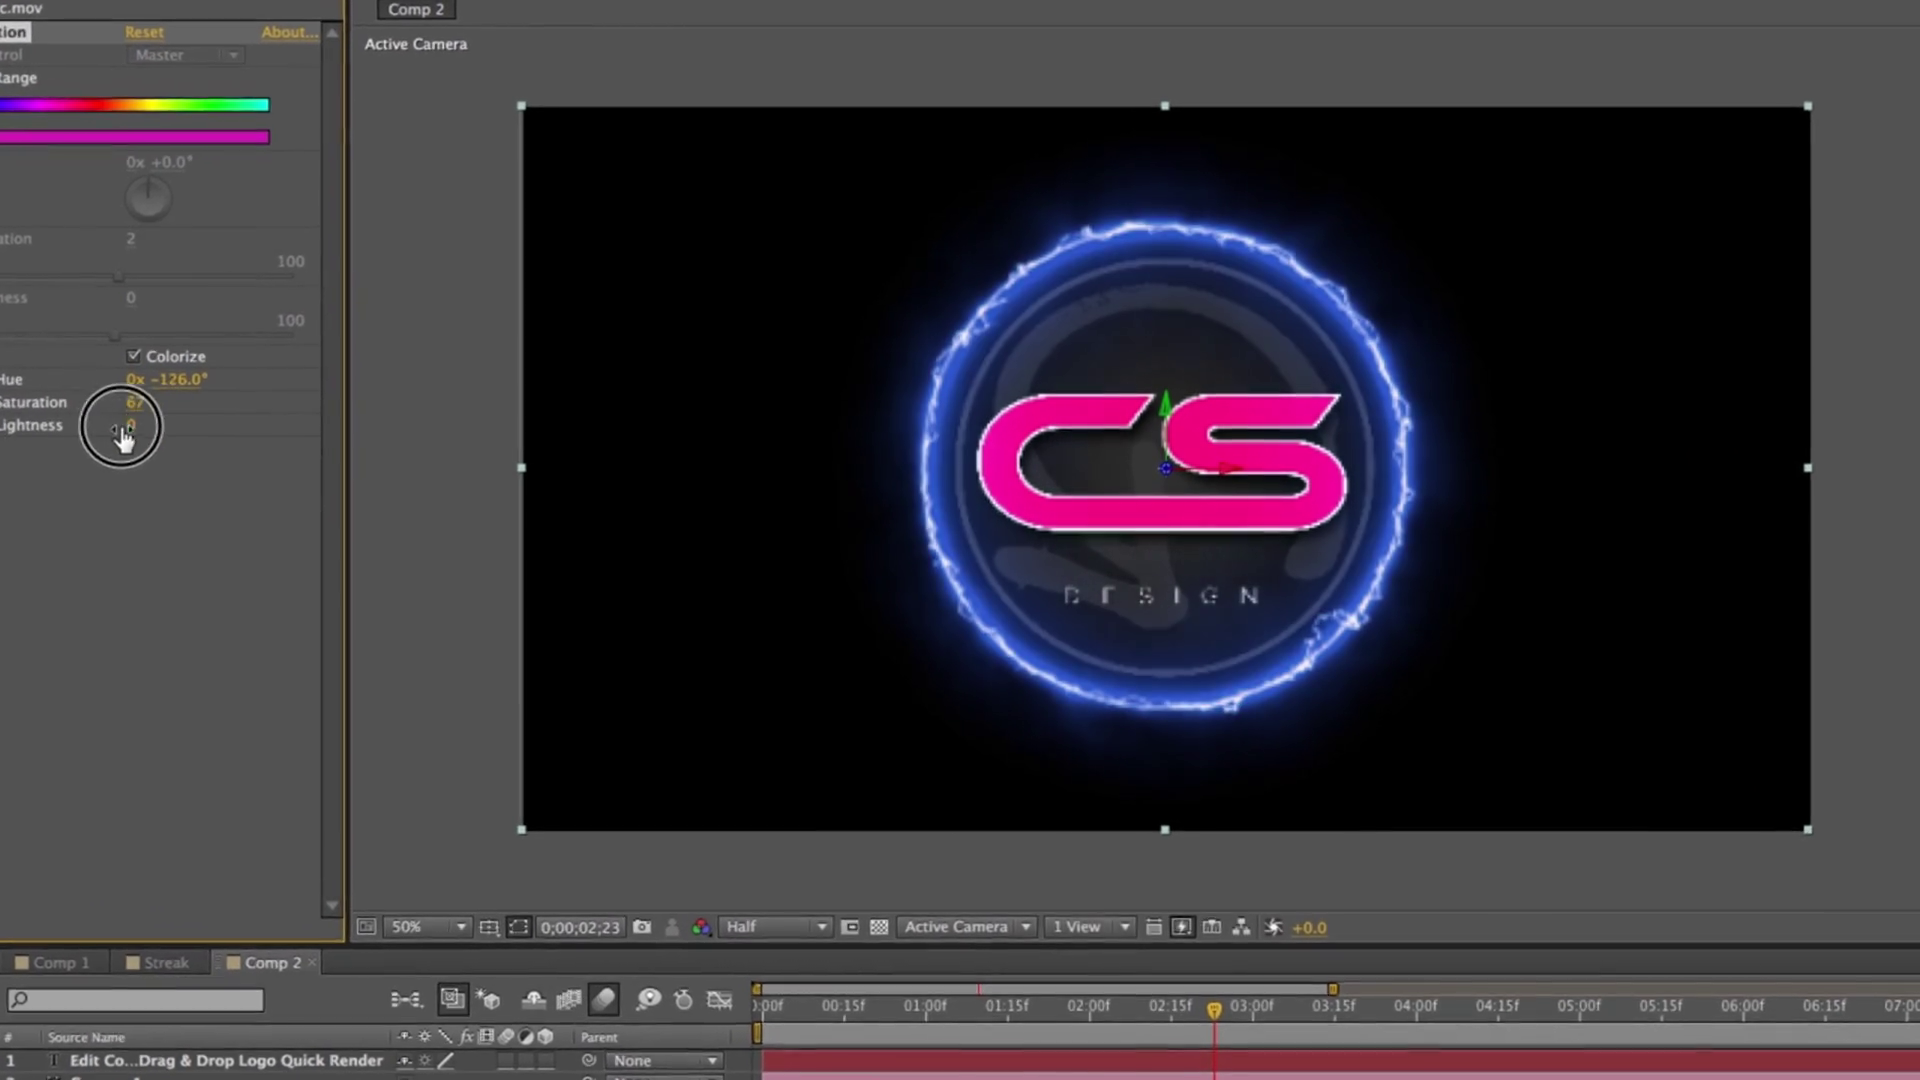Image resolution: width=1920 pixels, height=1080 pixels.
Task: Open Comp Flowchart icon in viewer
Action: click(1241, 927)
